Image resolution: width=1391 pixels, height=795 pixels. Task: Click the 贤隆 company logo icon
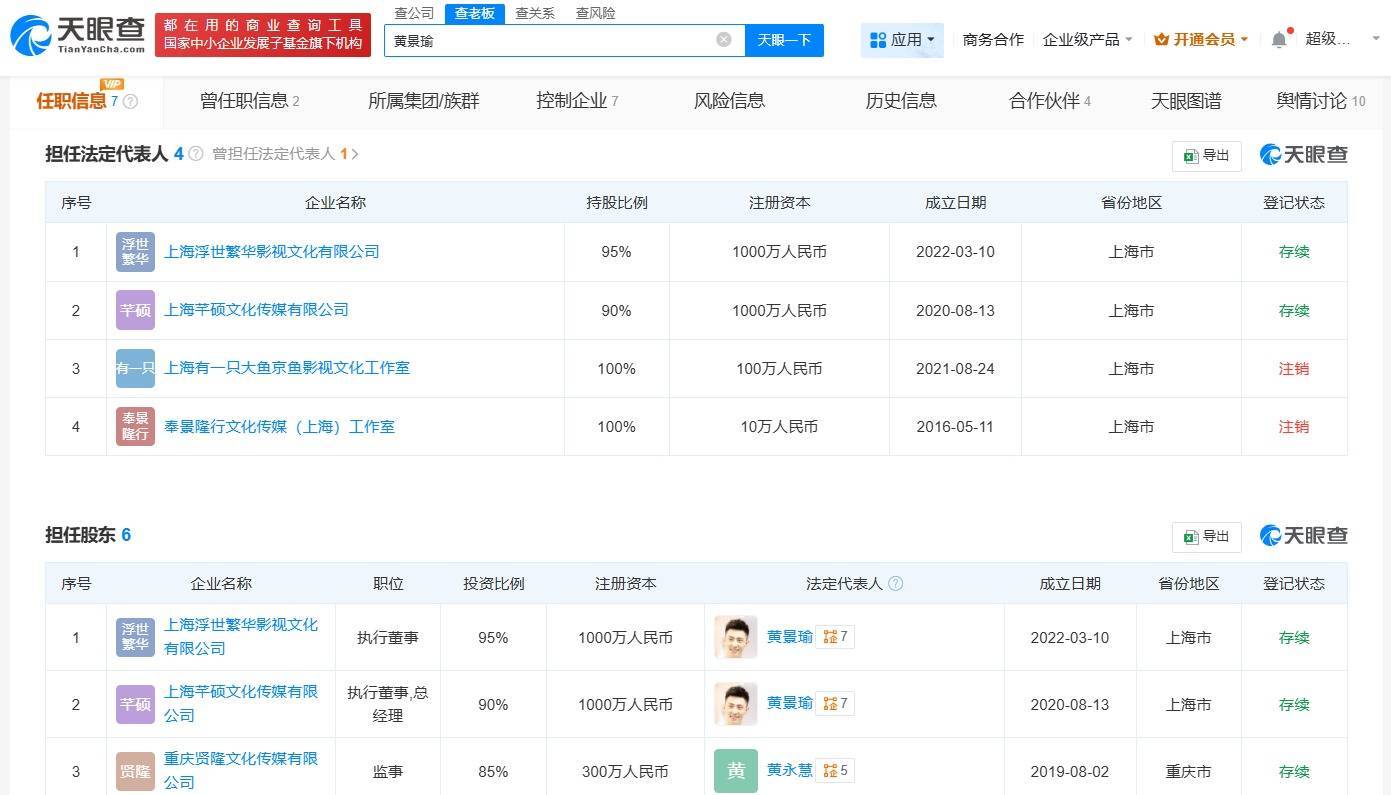tap(135, 771)
